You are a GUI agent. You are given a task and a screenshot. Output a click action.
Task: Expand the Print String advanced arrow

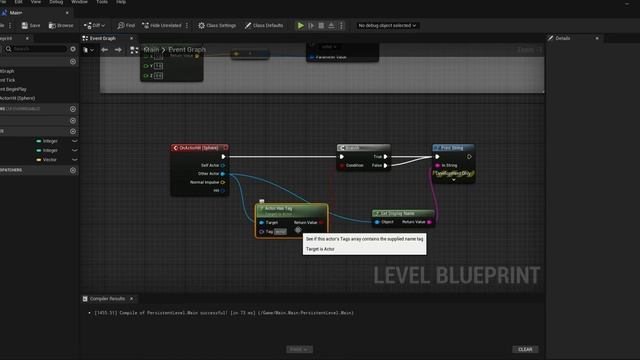coord(453,180)
